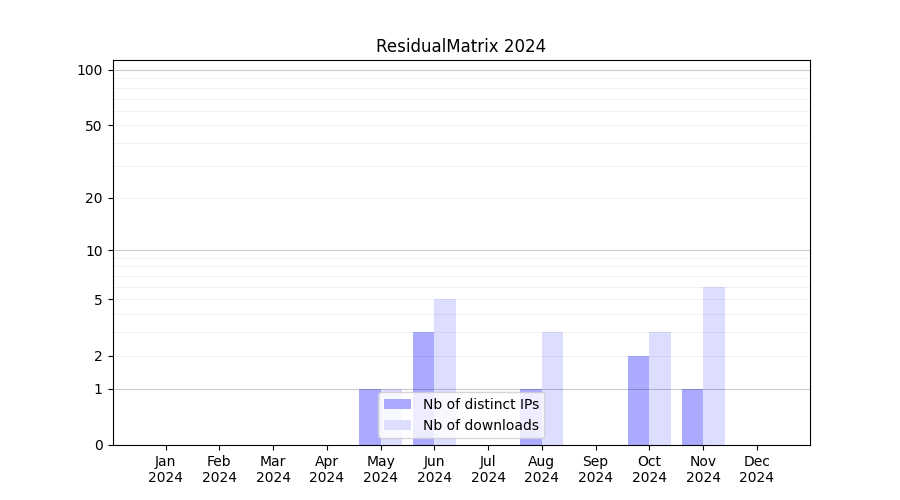Select the October downloads bar
The height and width of the screenshot is (500, 900).
660,388
